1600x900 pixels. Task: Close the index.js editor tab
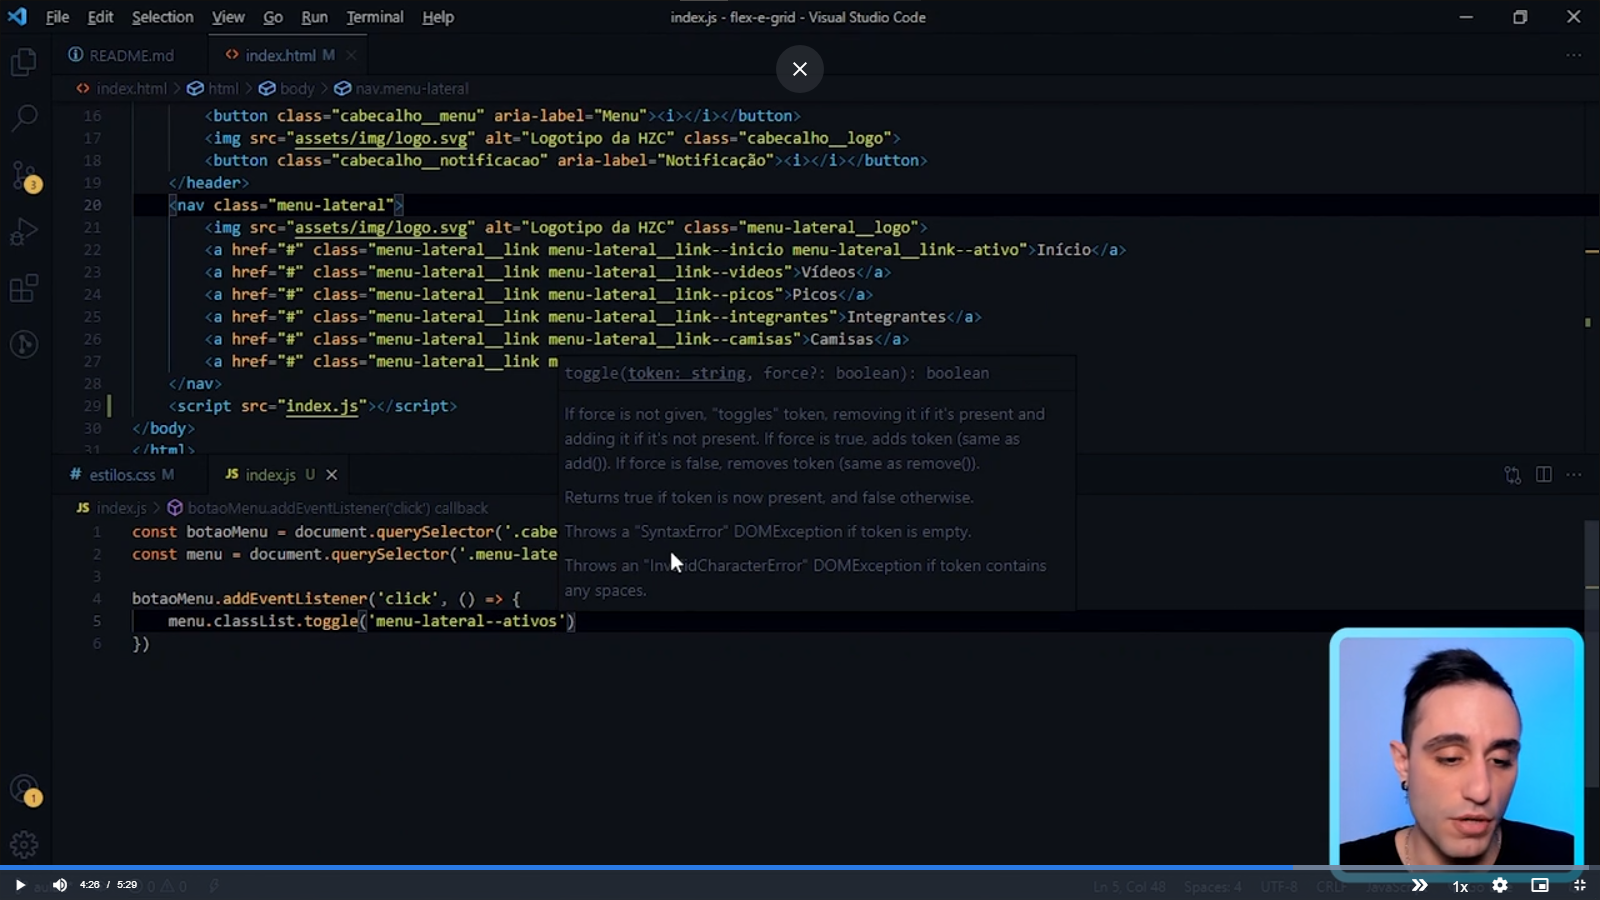pyautogui.click(x=332, y=475)
